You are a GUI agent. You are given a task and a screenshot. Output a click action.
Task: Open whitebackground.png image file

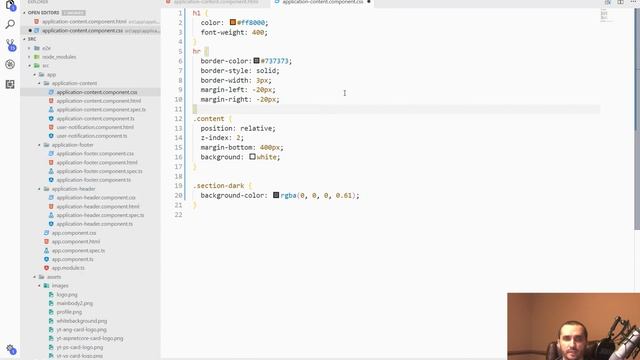coord(82,321)
